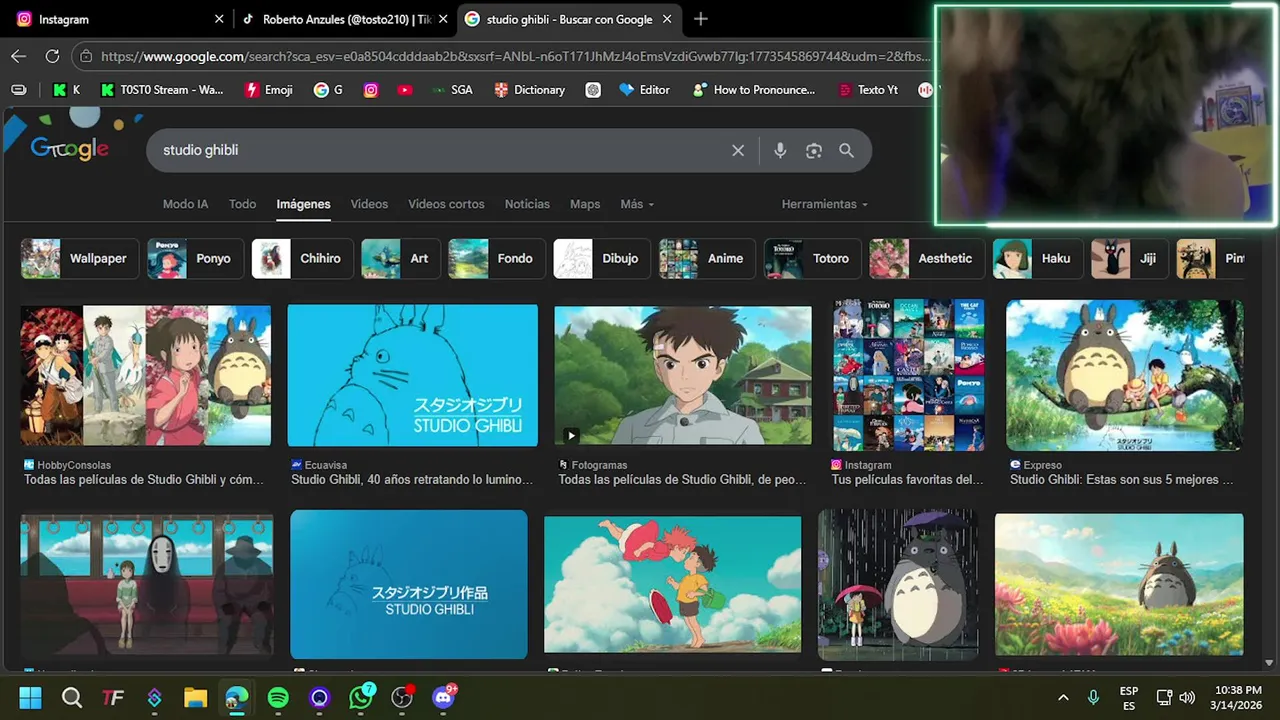Open Windows taskbar search
This screenshot has height=720, width=1280.
pyautogui.click(x=72, y=697)
